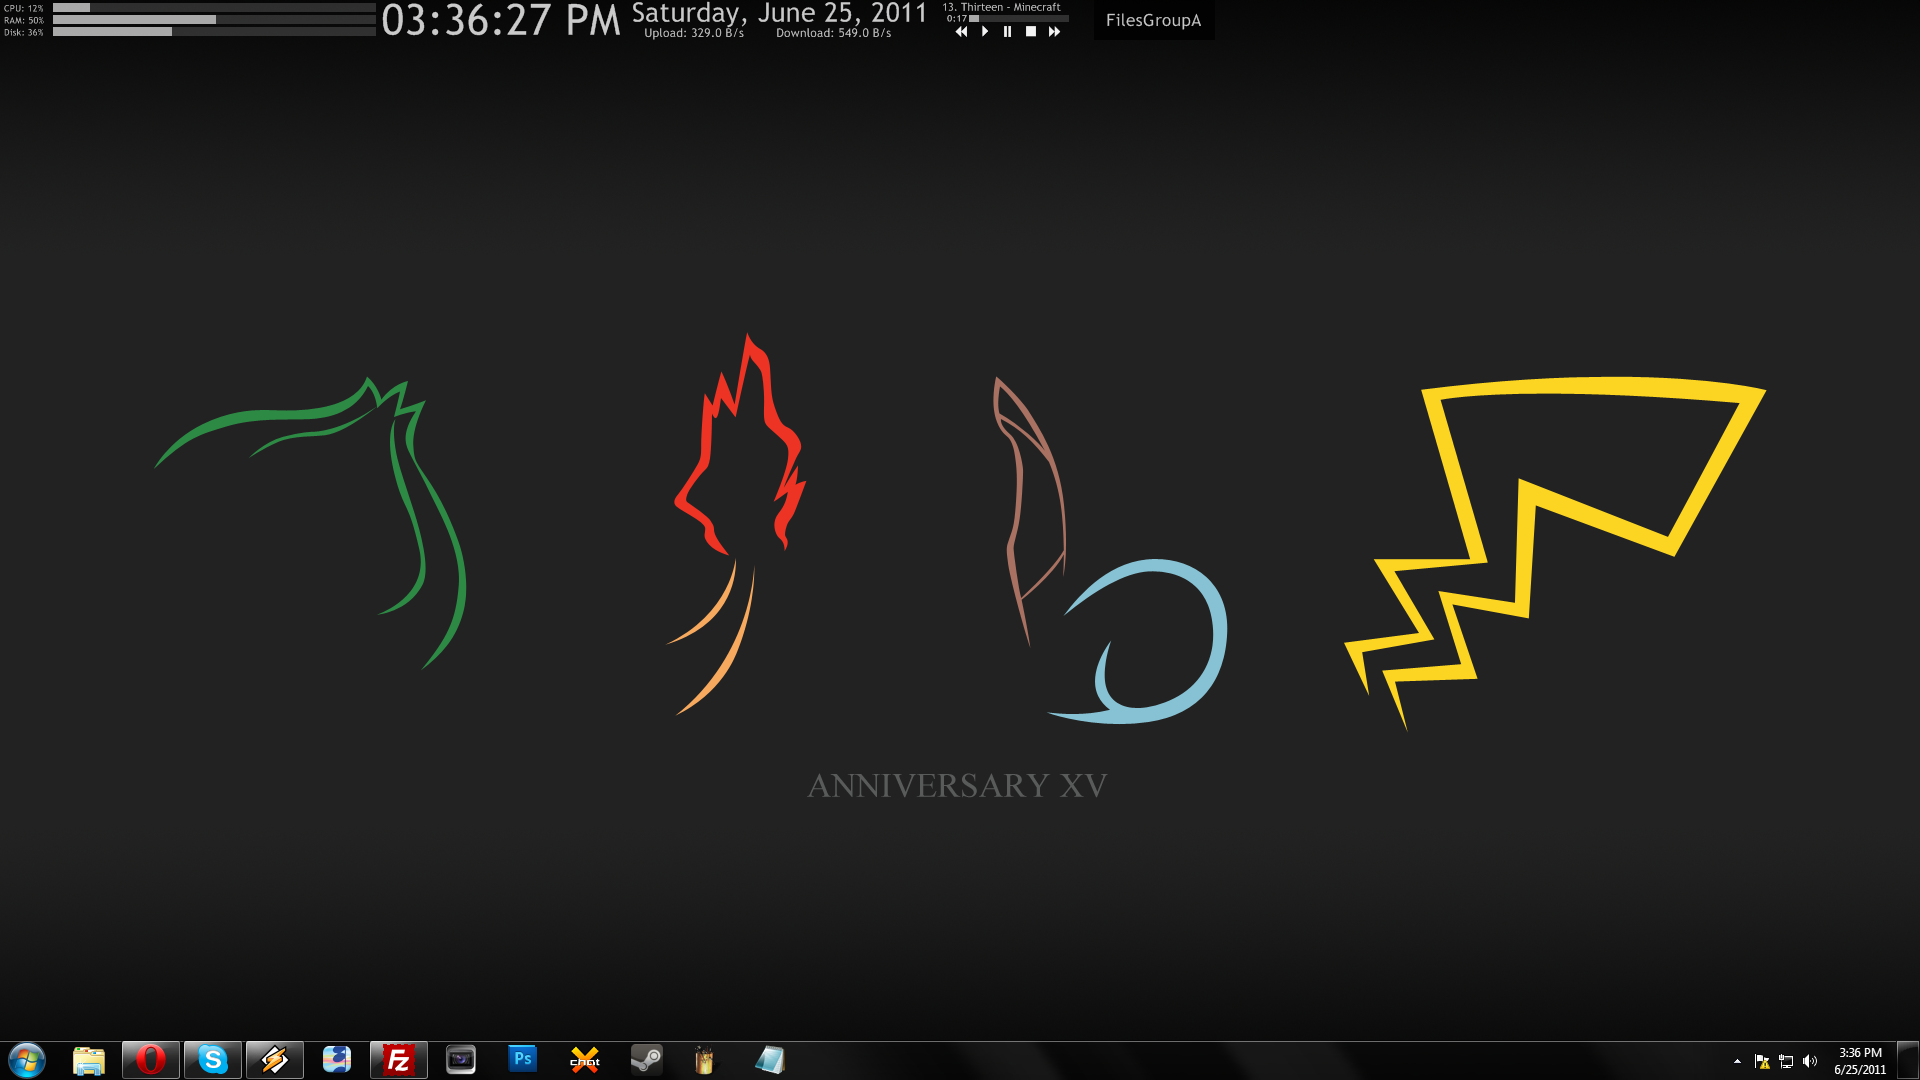Open the network connection tray icon

(x=1786, y=1061)
